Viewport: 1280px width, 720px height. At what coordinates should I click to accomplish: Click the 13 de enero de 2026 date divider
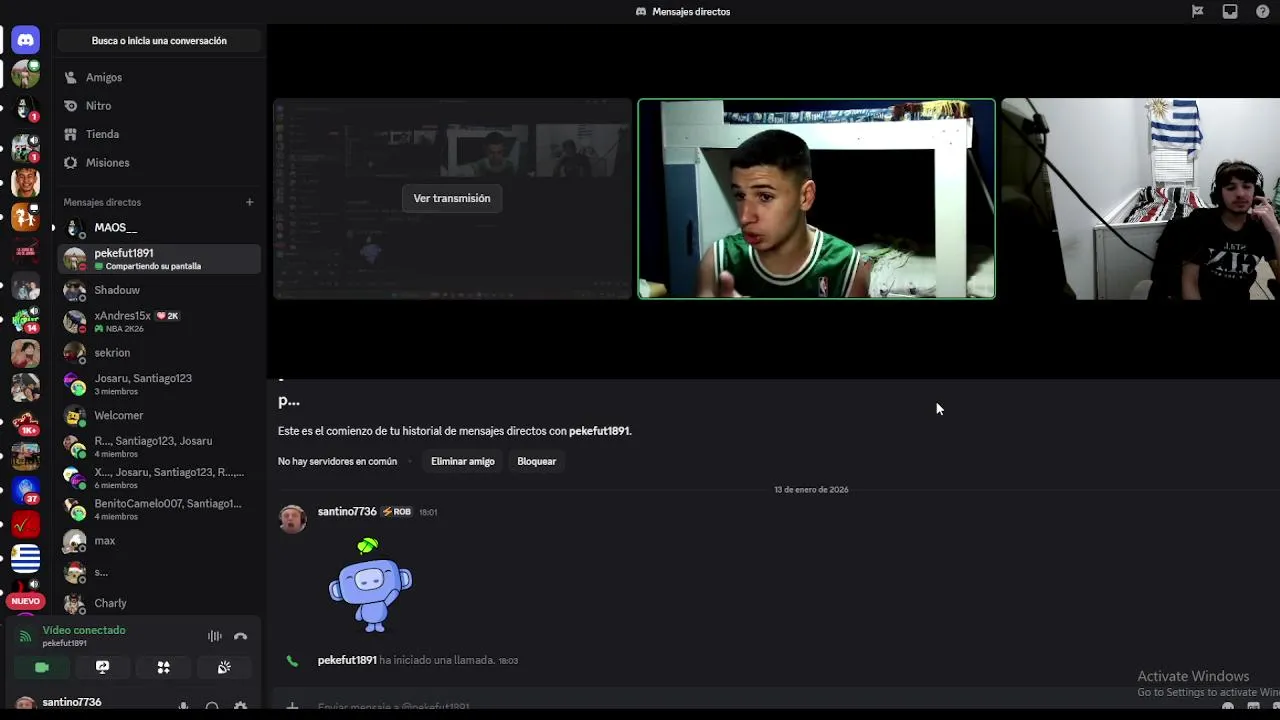pos(811,490)
